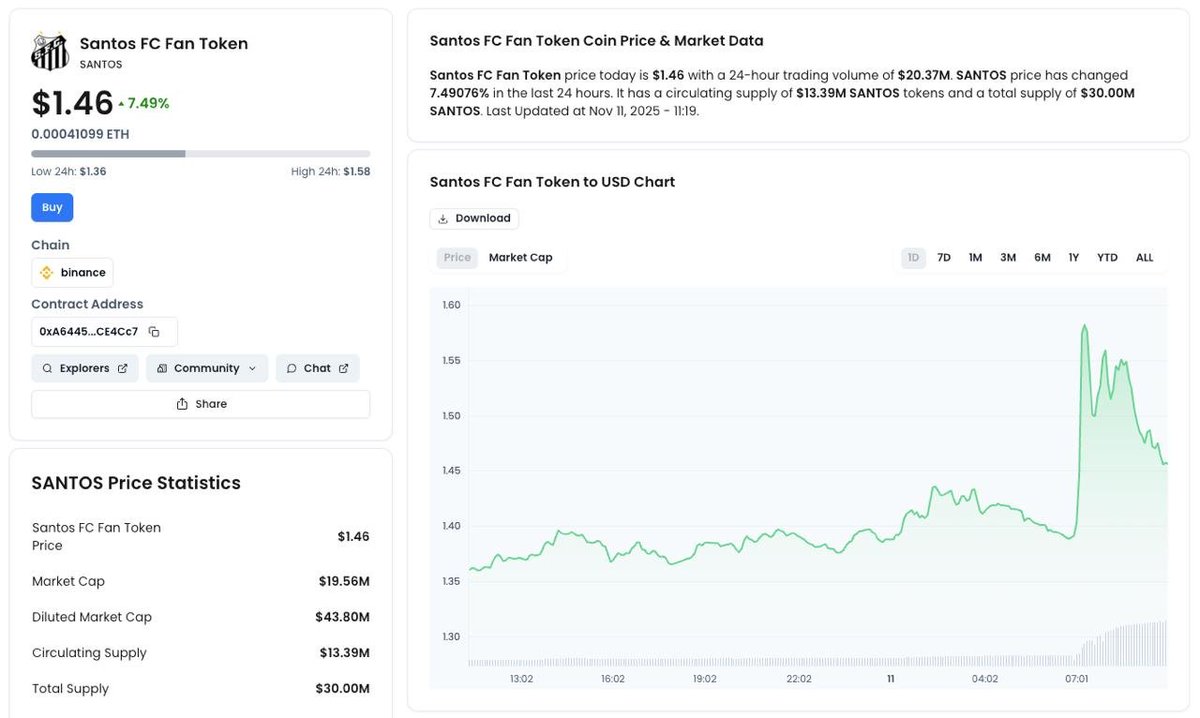Click the Community people icon

click(162, 369)
